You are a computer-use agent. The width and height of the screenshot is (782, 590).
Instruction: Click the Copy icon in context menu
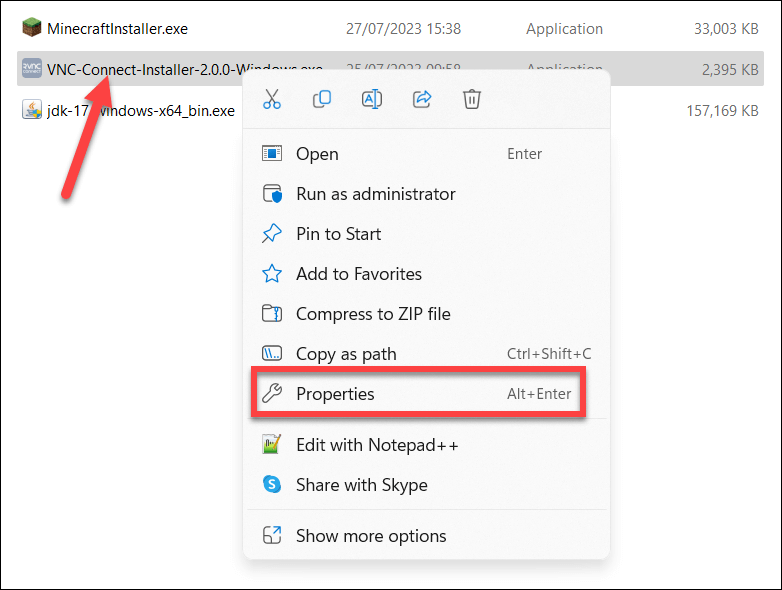[321, 99]
